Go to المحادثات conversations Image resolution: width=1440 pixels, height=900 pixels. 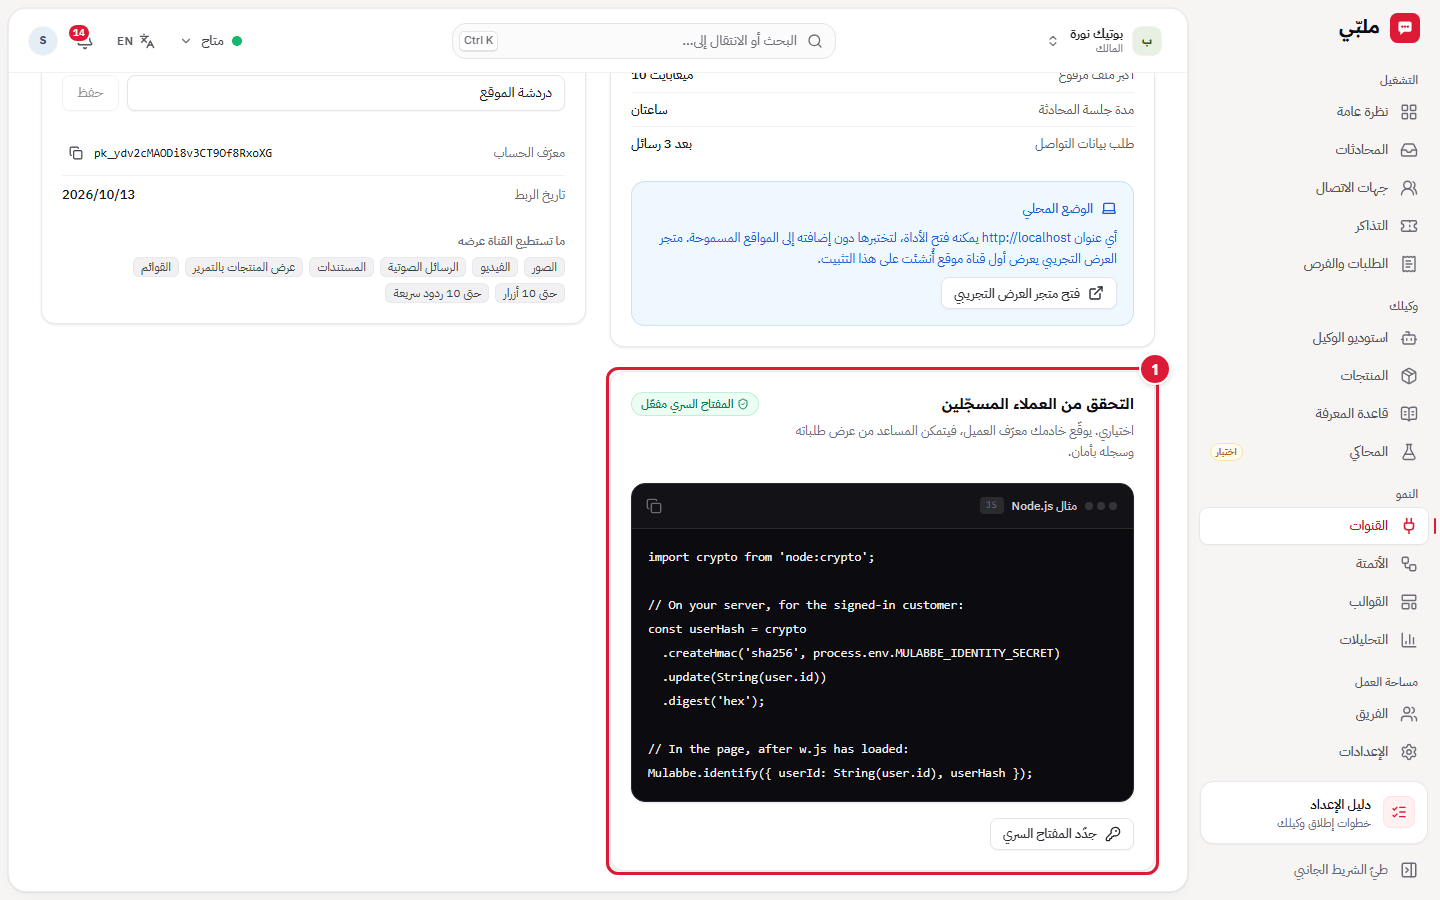pos(1313,150)
